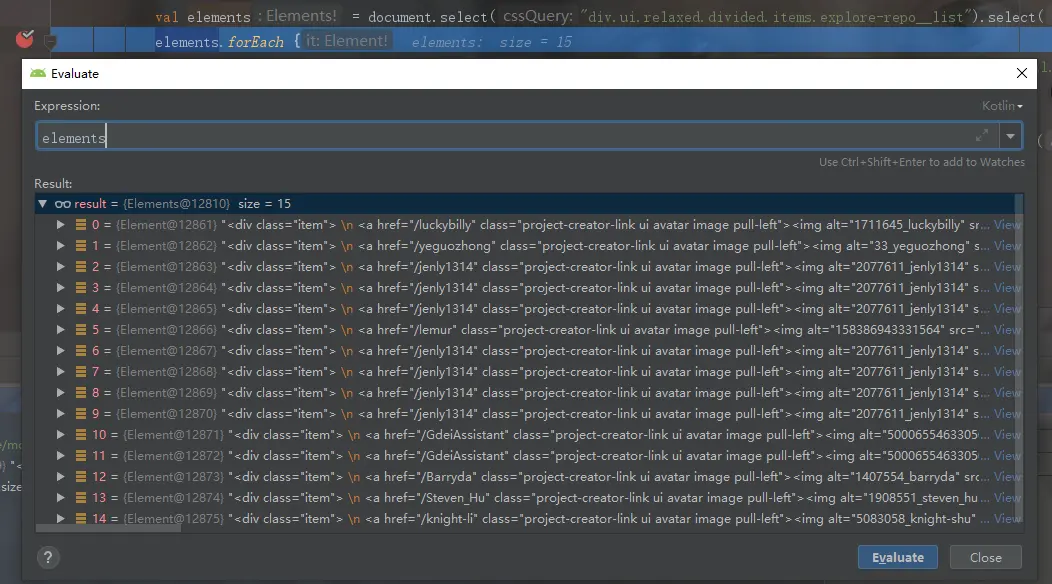Click View link for element 12
Screen dimensions: 1052x584
point(1007,477)
